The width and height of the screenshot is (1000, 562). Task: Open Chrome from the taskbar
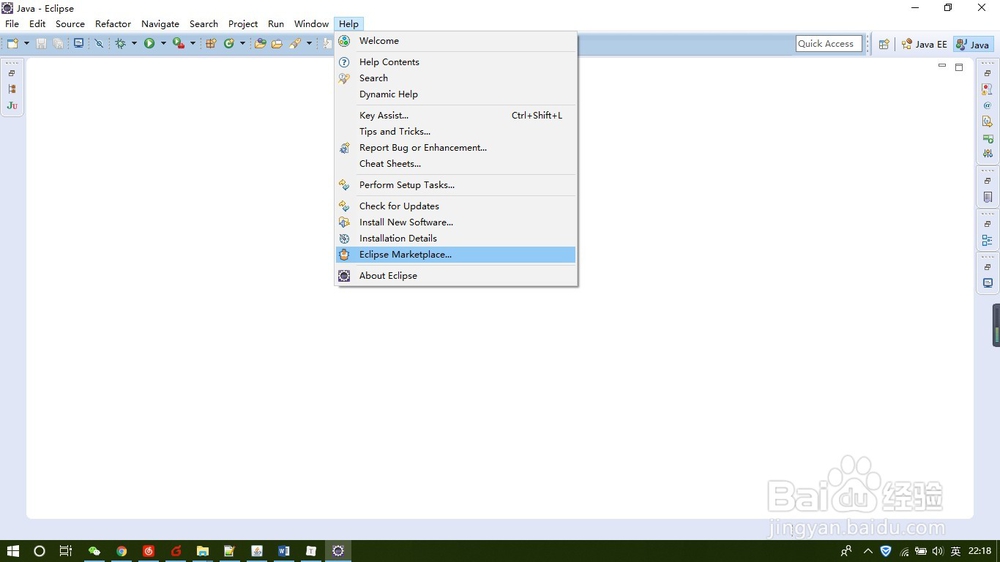(121, 551)
